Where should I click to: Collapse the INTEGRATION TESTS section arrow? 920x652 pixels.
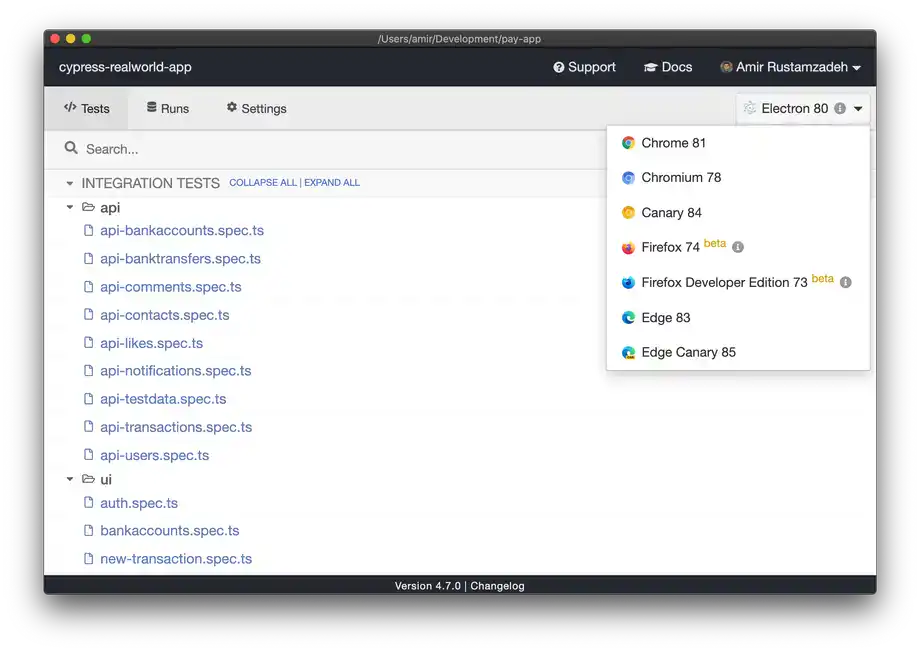(70, 184)
